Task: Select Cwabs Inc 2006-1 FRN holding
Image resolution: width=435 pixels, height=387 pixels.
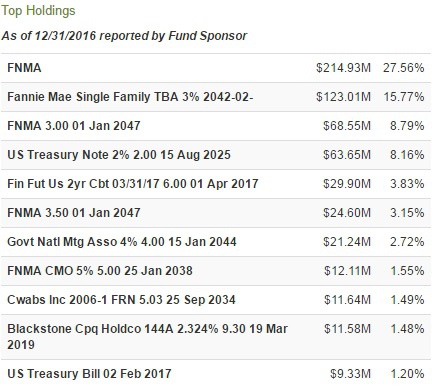Action: [121, 300]
